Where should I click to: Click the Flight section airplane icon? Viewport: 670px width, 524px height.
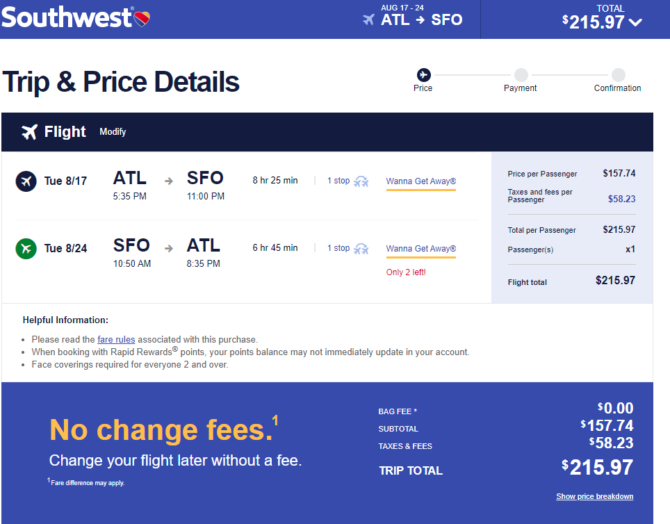[x=29, y=132]
